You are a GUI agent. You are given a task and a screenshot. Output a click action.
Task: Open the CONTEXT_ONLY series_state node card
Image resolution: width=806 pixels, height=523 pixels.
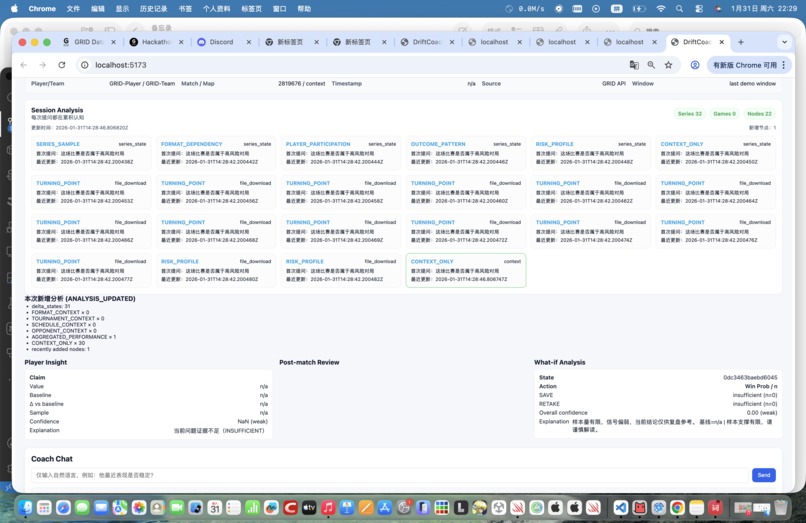tap(716, 153)
